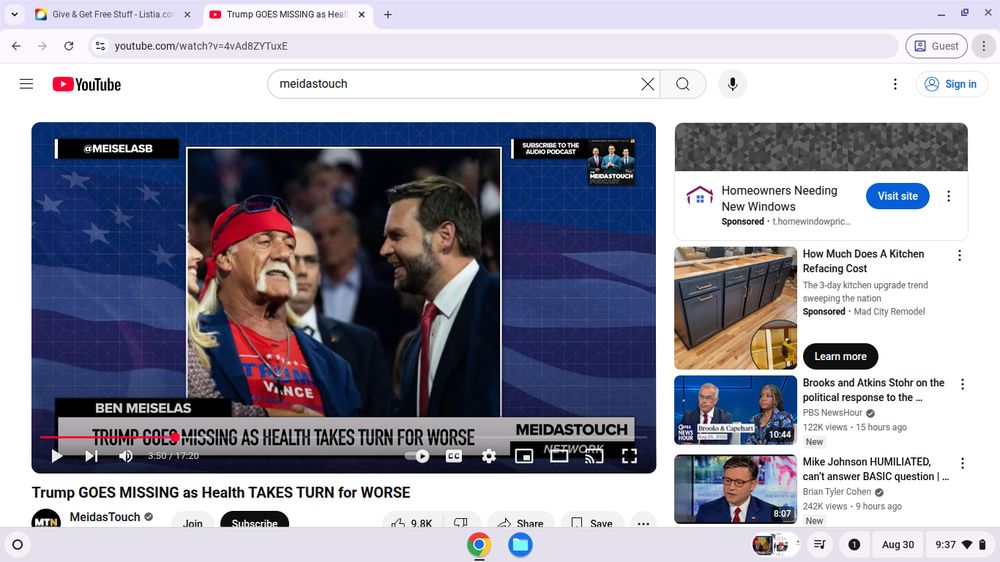Reload the page
The height and width of the screenshot is (562, 1000).
[68, 46]
